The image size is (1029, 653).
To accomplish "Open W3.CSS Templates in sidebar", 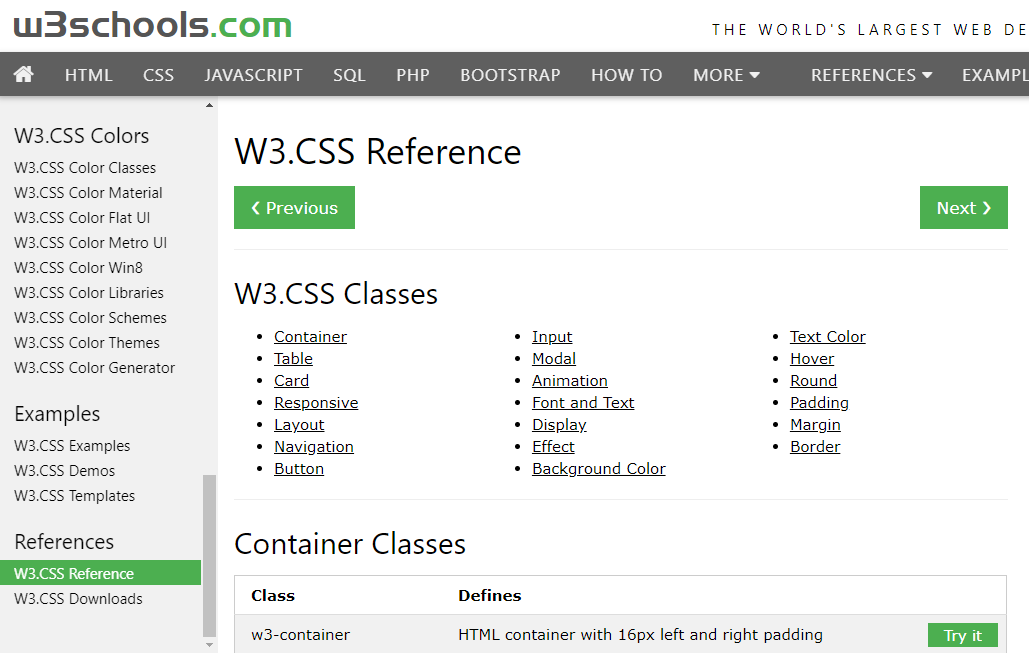I will pos(74,496).
